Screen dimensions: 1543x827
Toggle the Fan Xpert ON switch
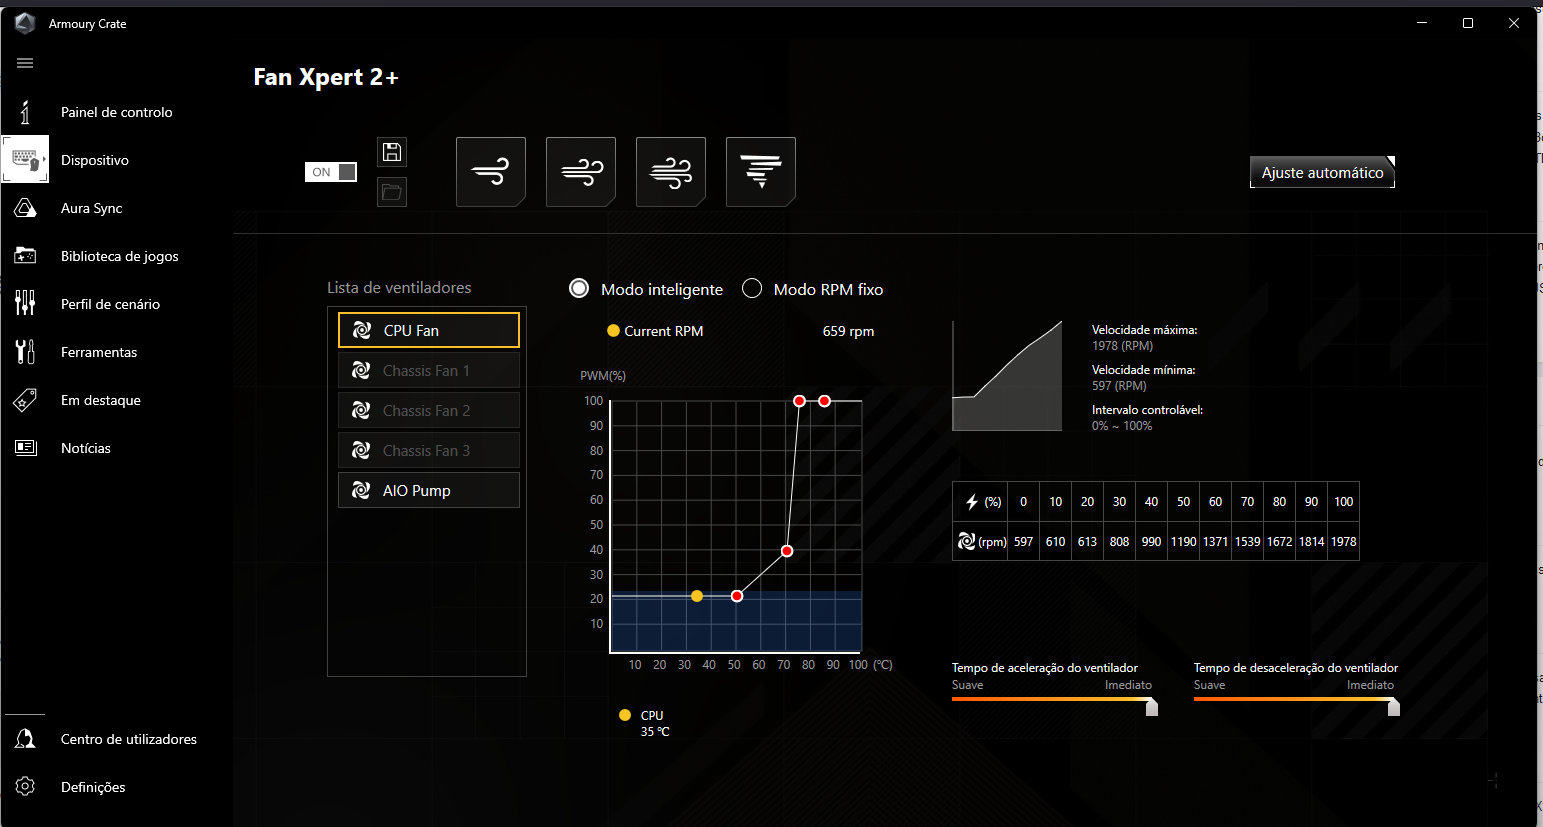pos(331,172)
